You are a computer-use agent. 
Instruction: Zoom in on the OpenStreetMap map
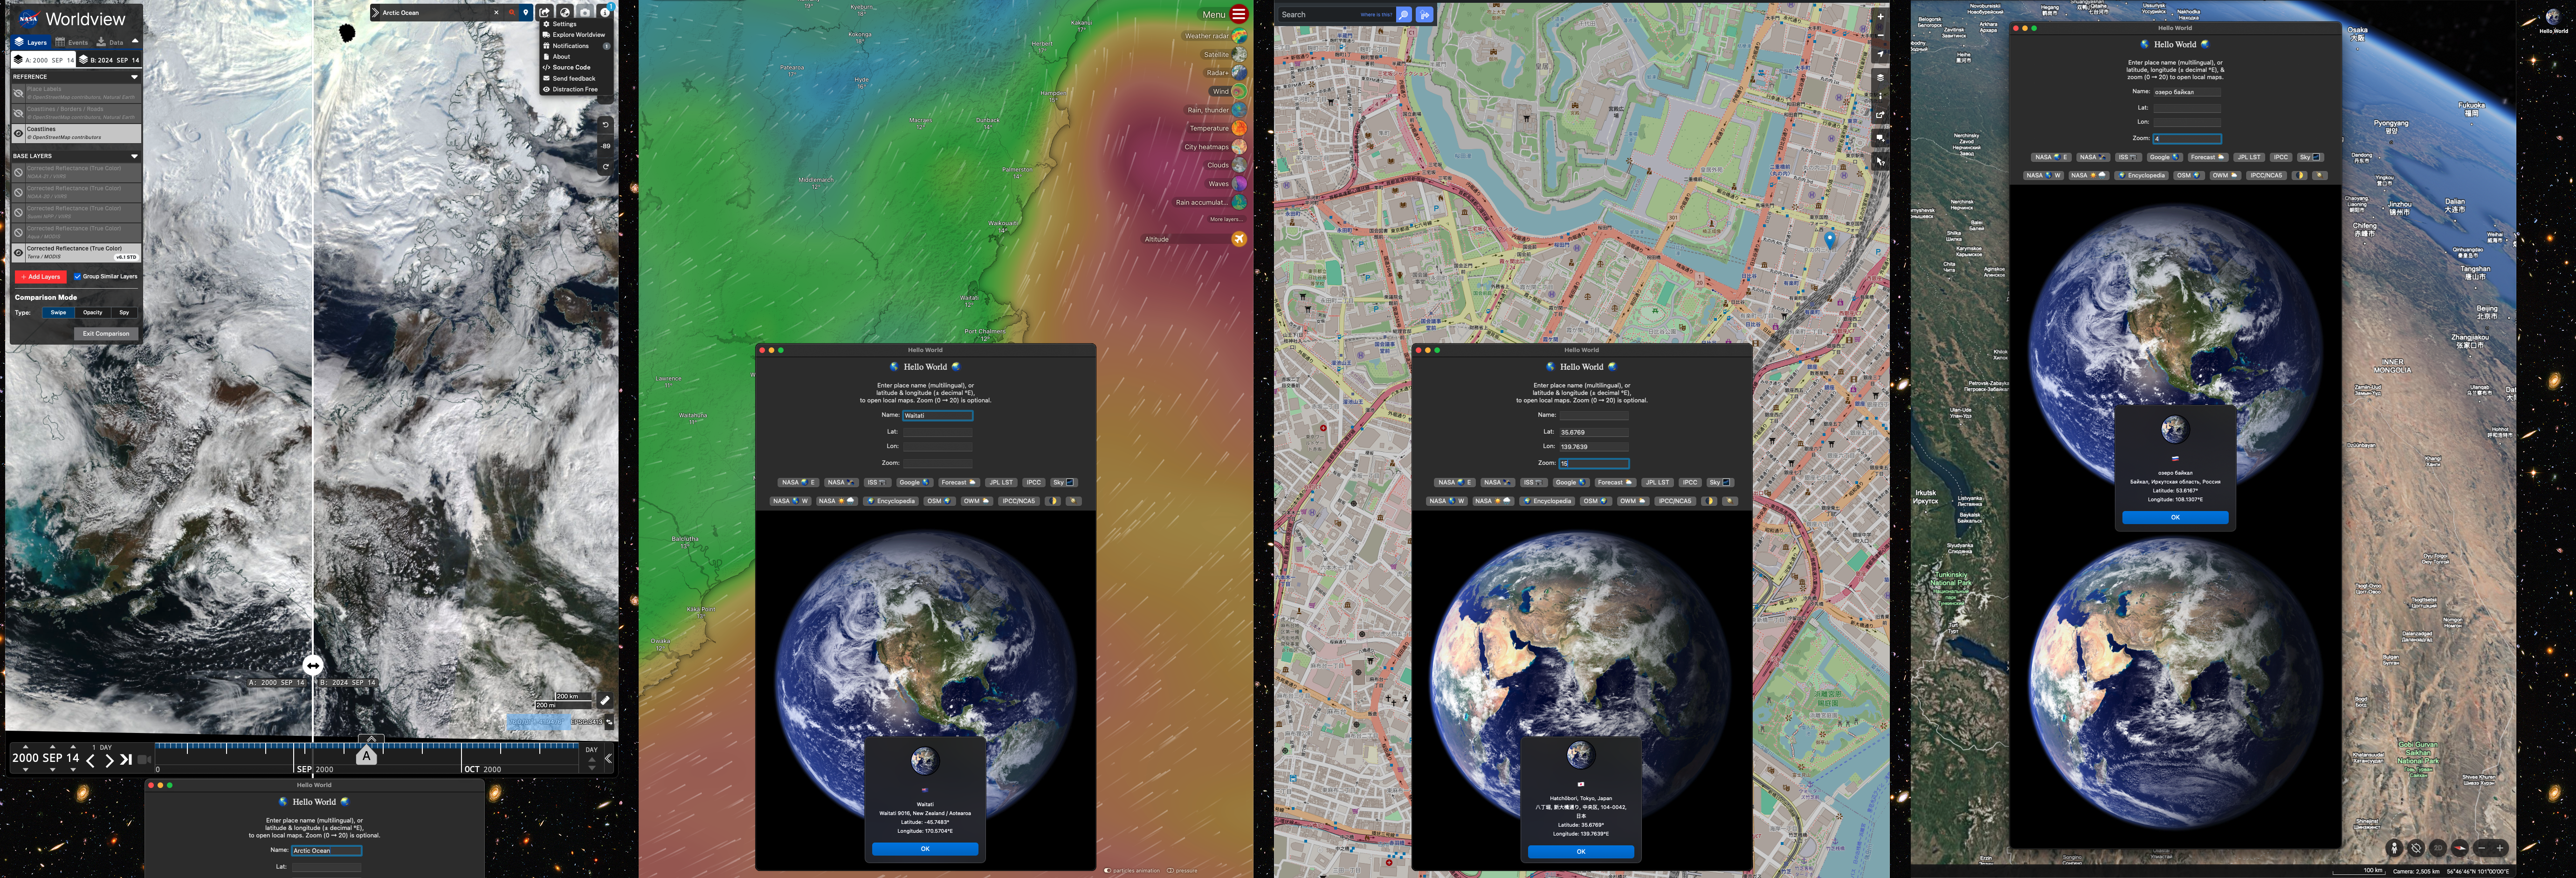click(x=1881, y=17)
